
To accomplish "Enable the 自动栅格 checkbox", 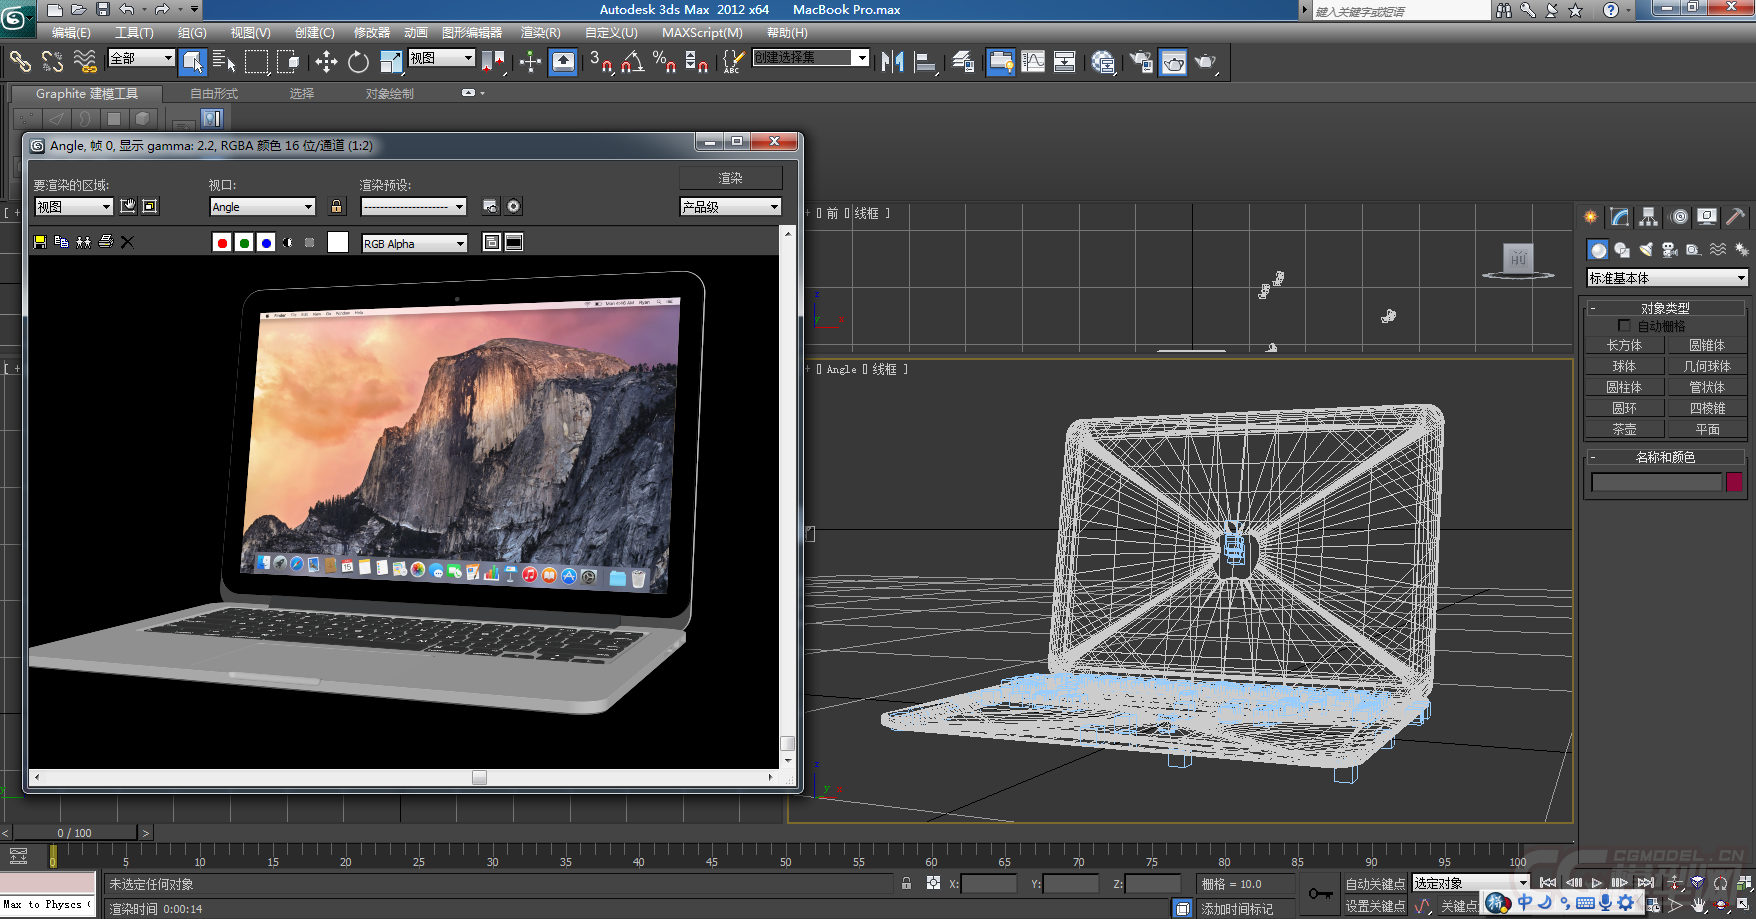I will [1624, 326].
